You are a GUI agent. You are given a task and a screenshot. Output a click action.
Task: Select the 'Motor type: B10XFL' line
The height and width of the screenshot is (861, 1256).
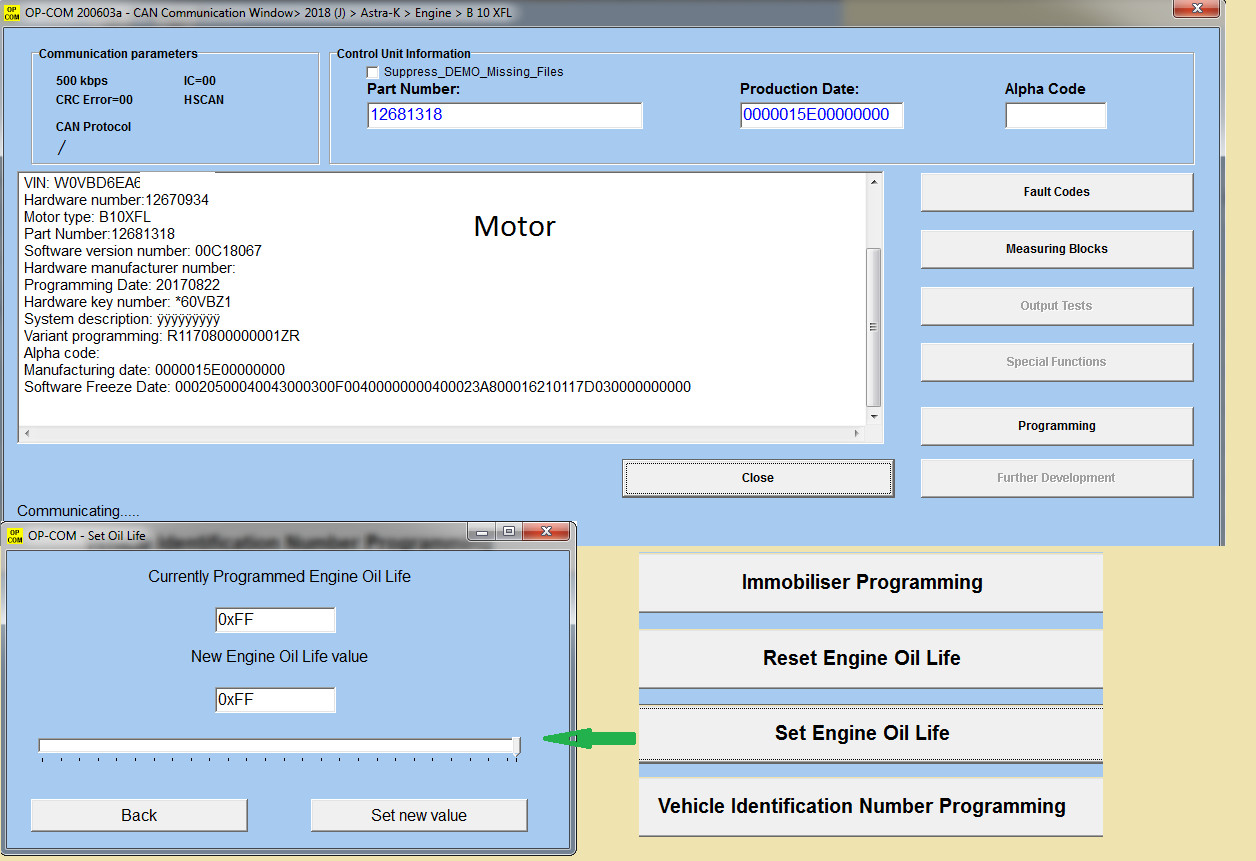pyautogui.click(x=88, y=217)
